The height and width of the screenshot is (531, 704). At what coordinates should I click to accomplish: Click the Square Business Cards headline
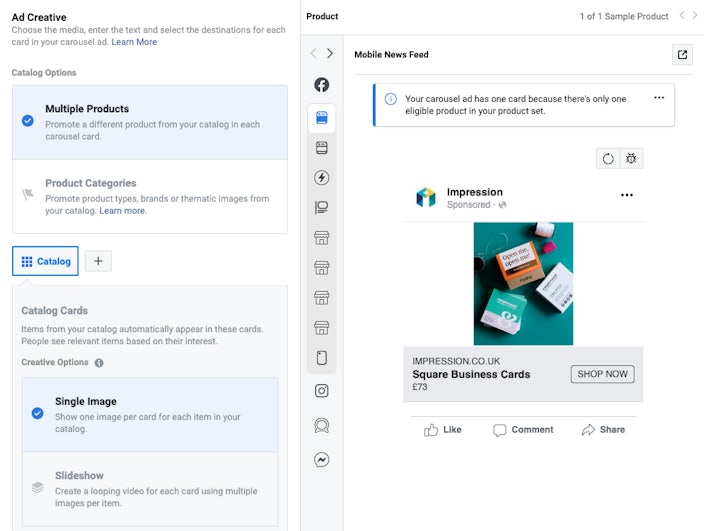coord(471,374)
